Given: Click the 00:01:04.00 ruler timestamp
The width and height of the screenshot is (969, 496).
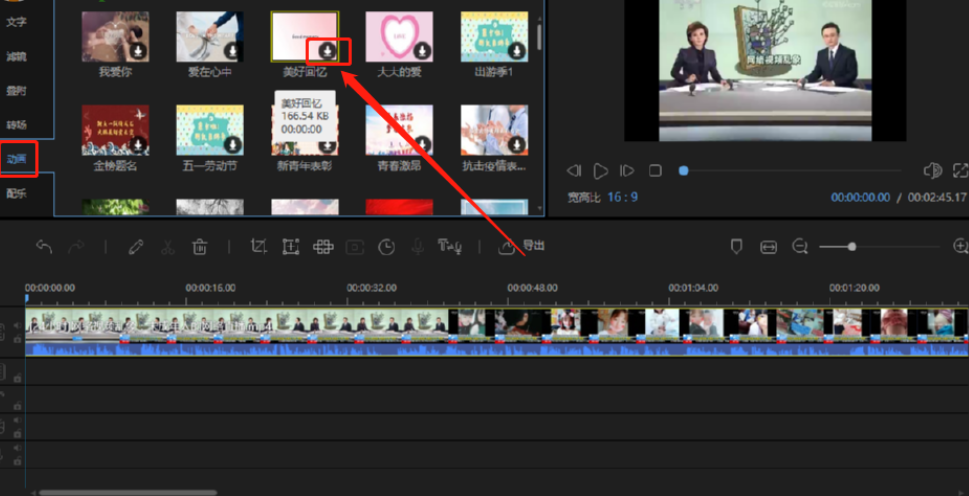Looking at the screenshot, I should 693,288.
